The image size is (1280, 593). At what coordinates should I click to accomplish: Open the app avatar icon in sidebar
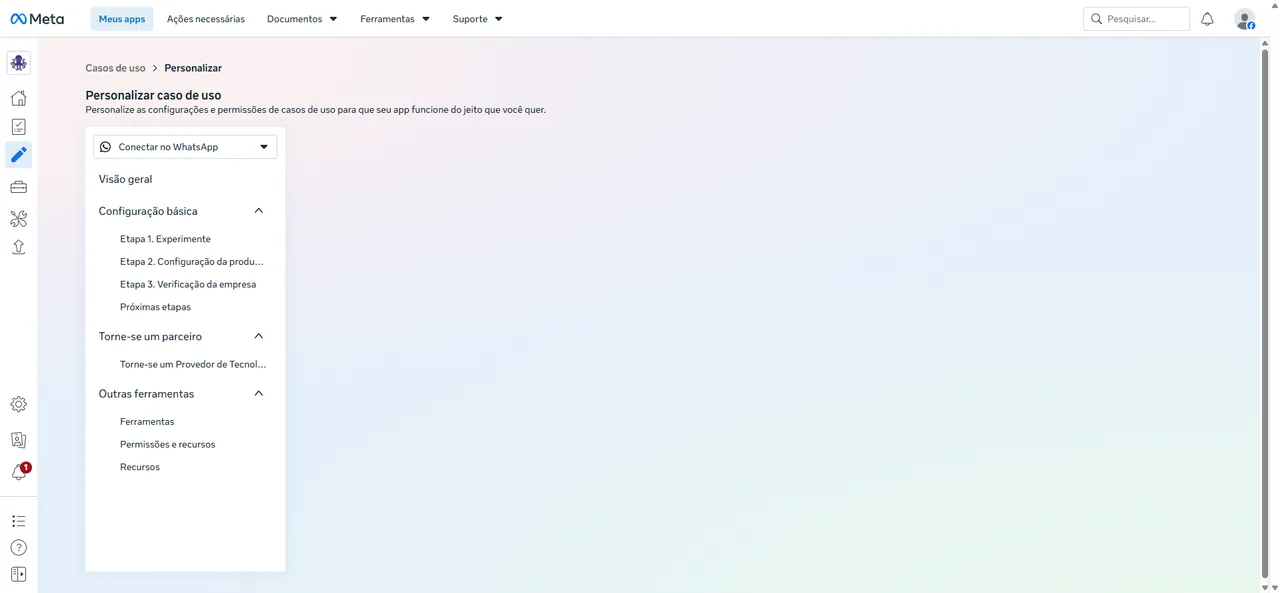pos(18,63)
